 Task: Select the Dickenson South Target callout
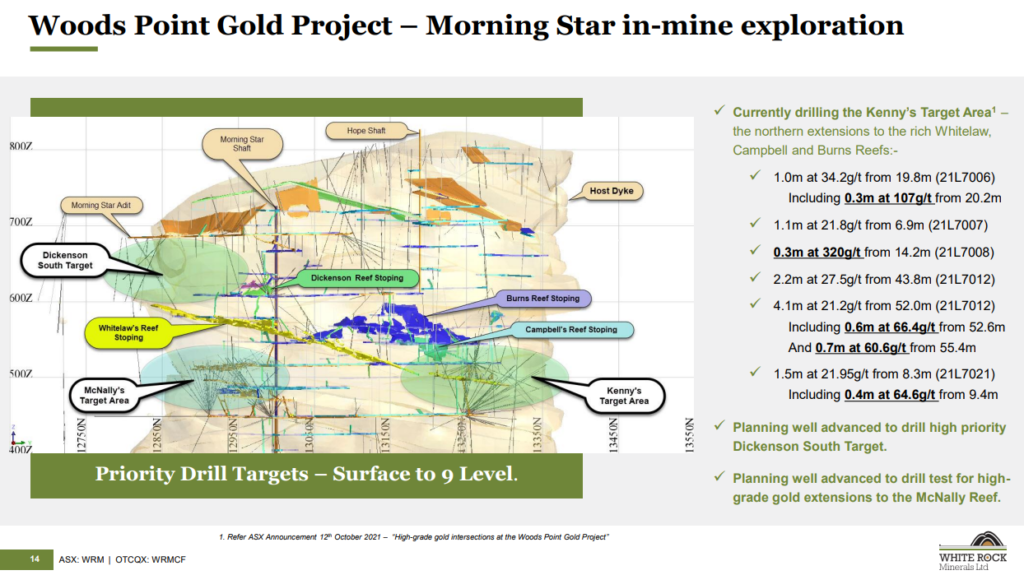[x=65, y=260]
